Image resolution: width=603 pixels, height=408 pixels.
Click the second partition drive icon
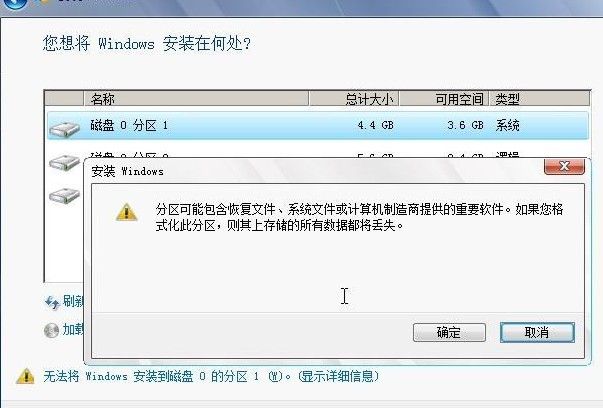pyautogui.click(x=64, y=162)
